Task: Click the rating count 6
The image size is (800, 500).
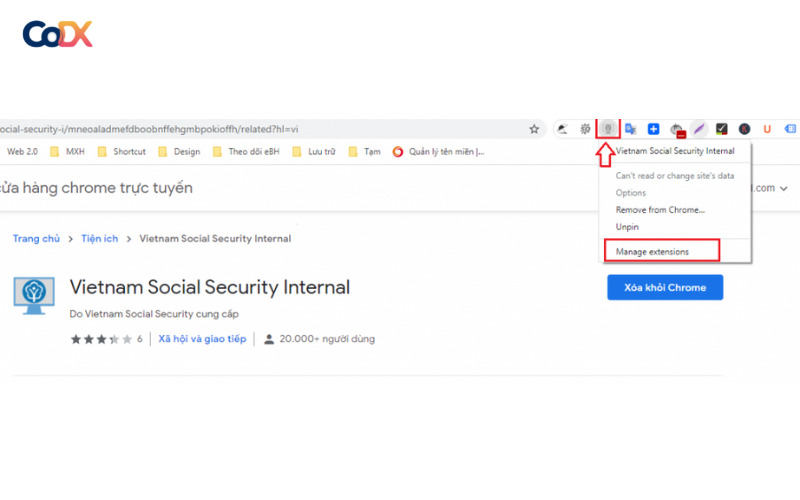Action: pos(140,339)
